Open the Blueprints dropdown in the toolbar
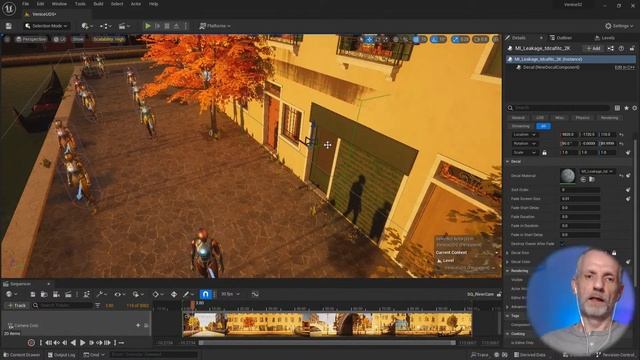The width and height of the screenshot is (640, 360). point(106,26)
